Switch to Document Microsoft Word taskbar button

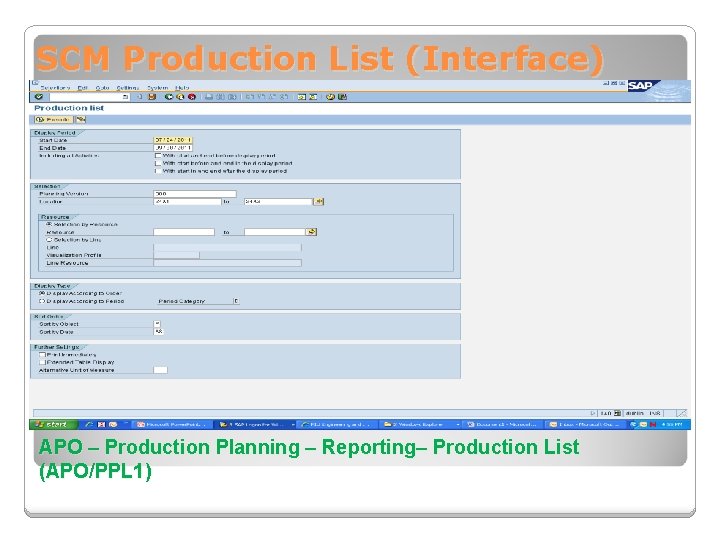[x=503, y=425]
